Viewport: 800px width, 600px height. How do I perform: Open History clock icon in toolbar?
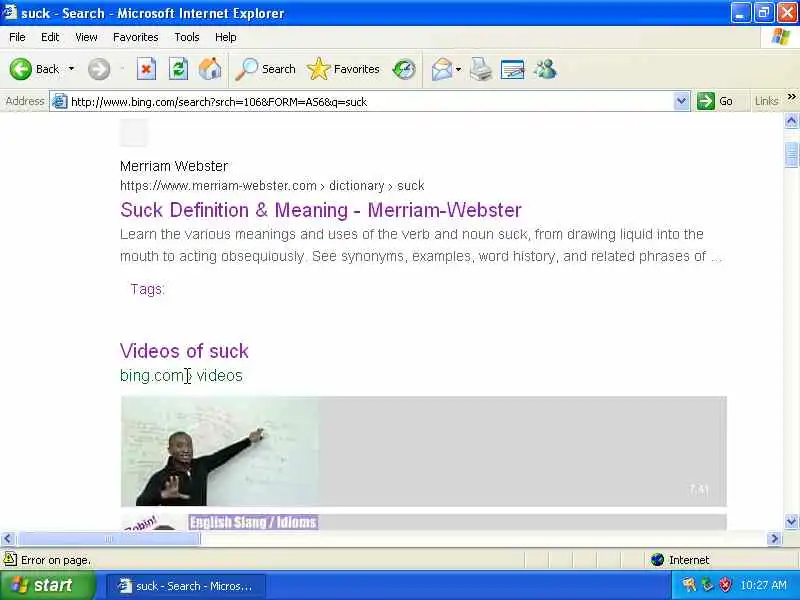404,69
